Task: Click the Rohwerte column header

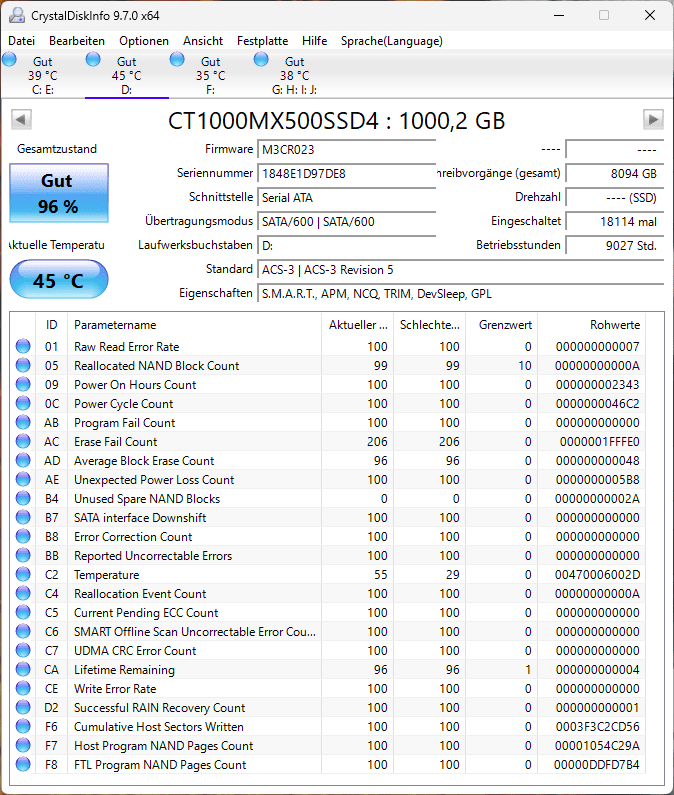Action: pyautogui.click(x=592, y=325)
